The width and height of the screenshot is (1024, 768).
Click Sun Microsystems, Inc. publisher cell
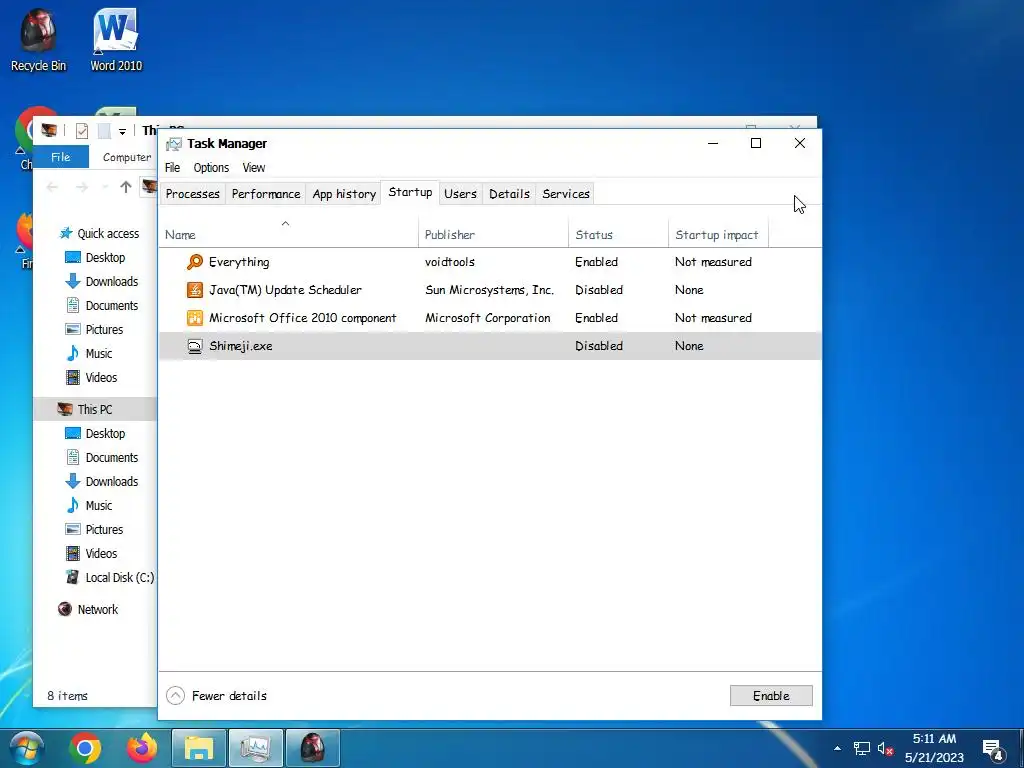[489, 290]
